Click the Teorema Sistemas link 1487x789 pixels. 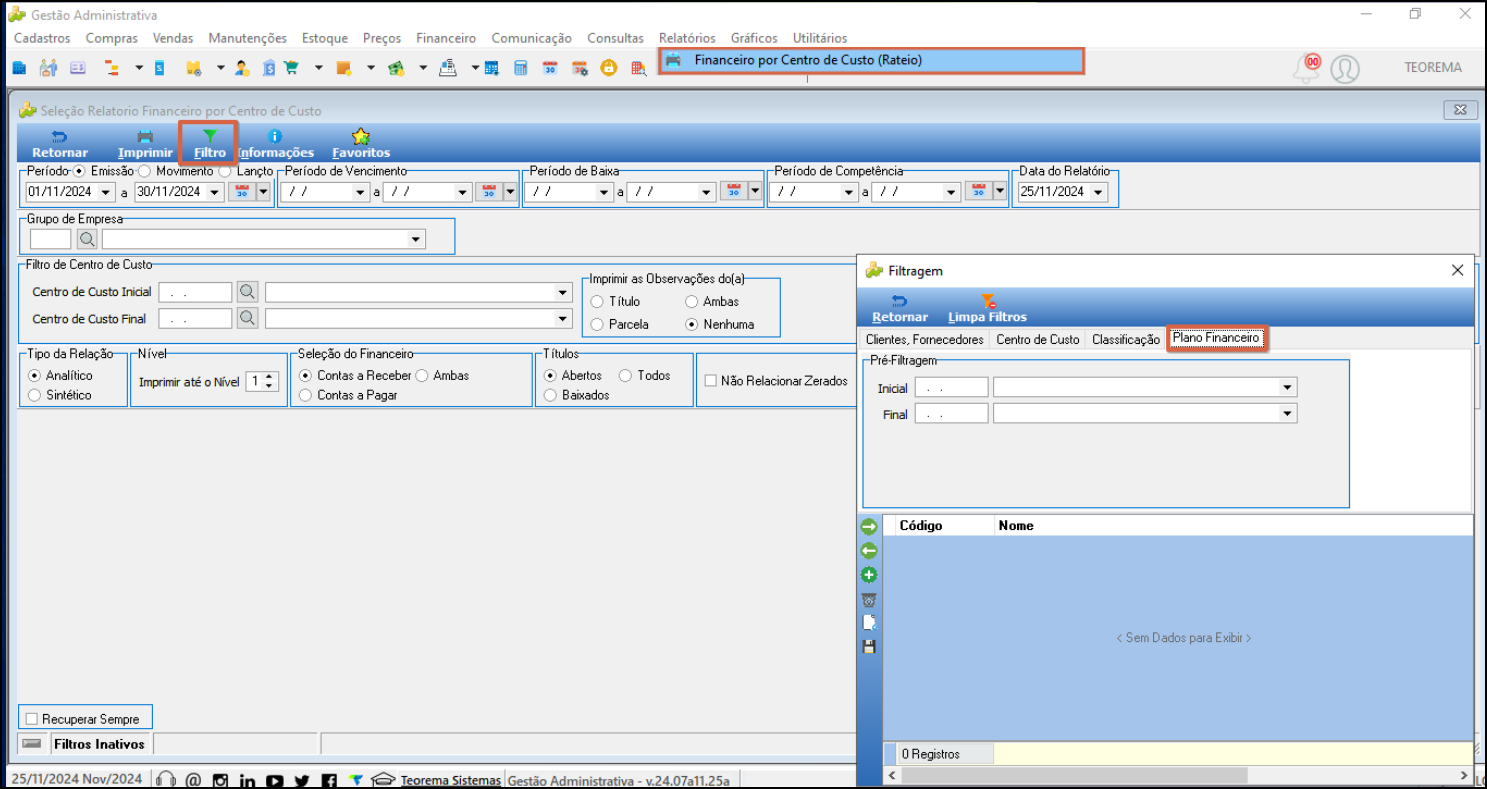[451, 780]
